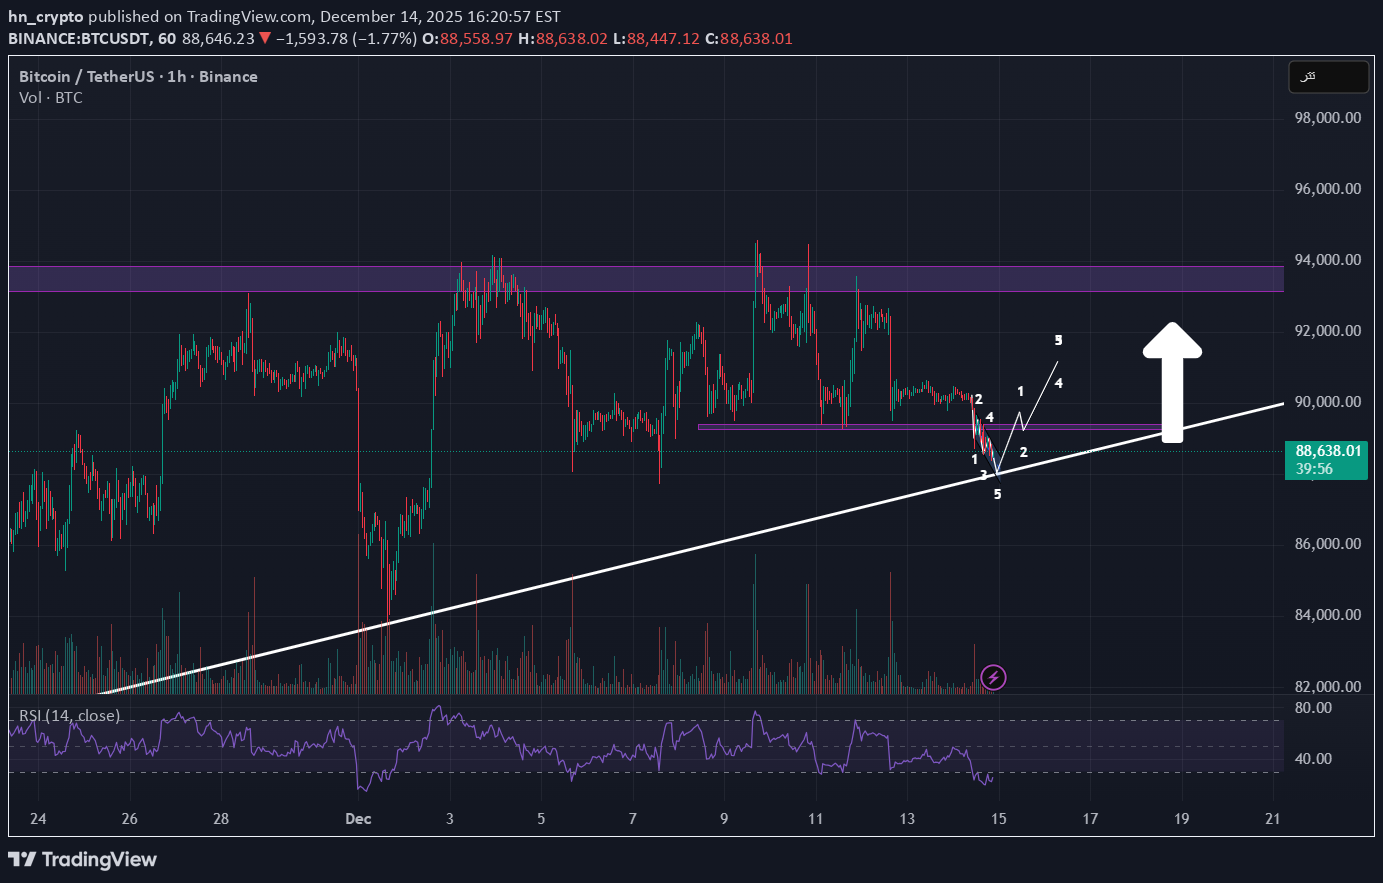The height and width of the screenshot is (883, 1383).
Task: Click the 98,000.00 price axis label
Action: pyautogui.click(x=1327, y=118)
